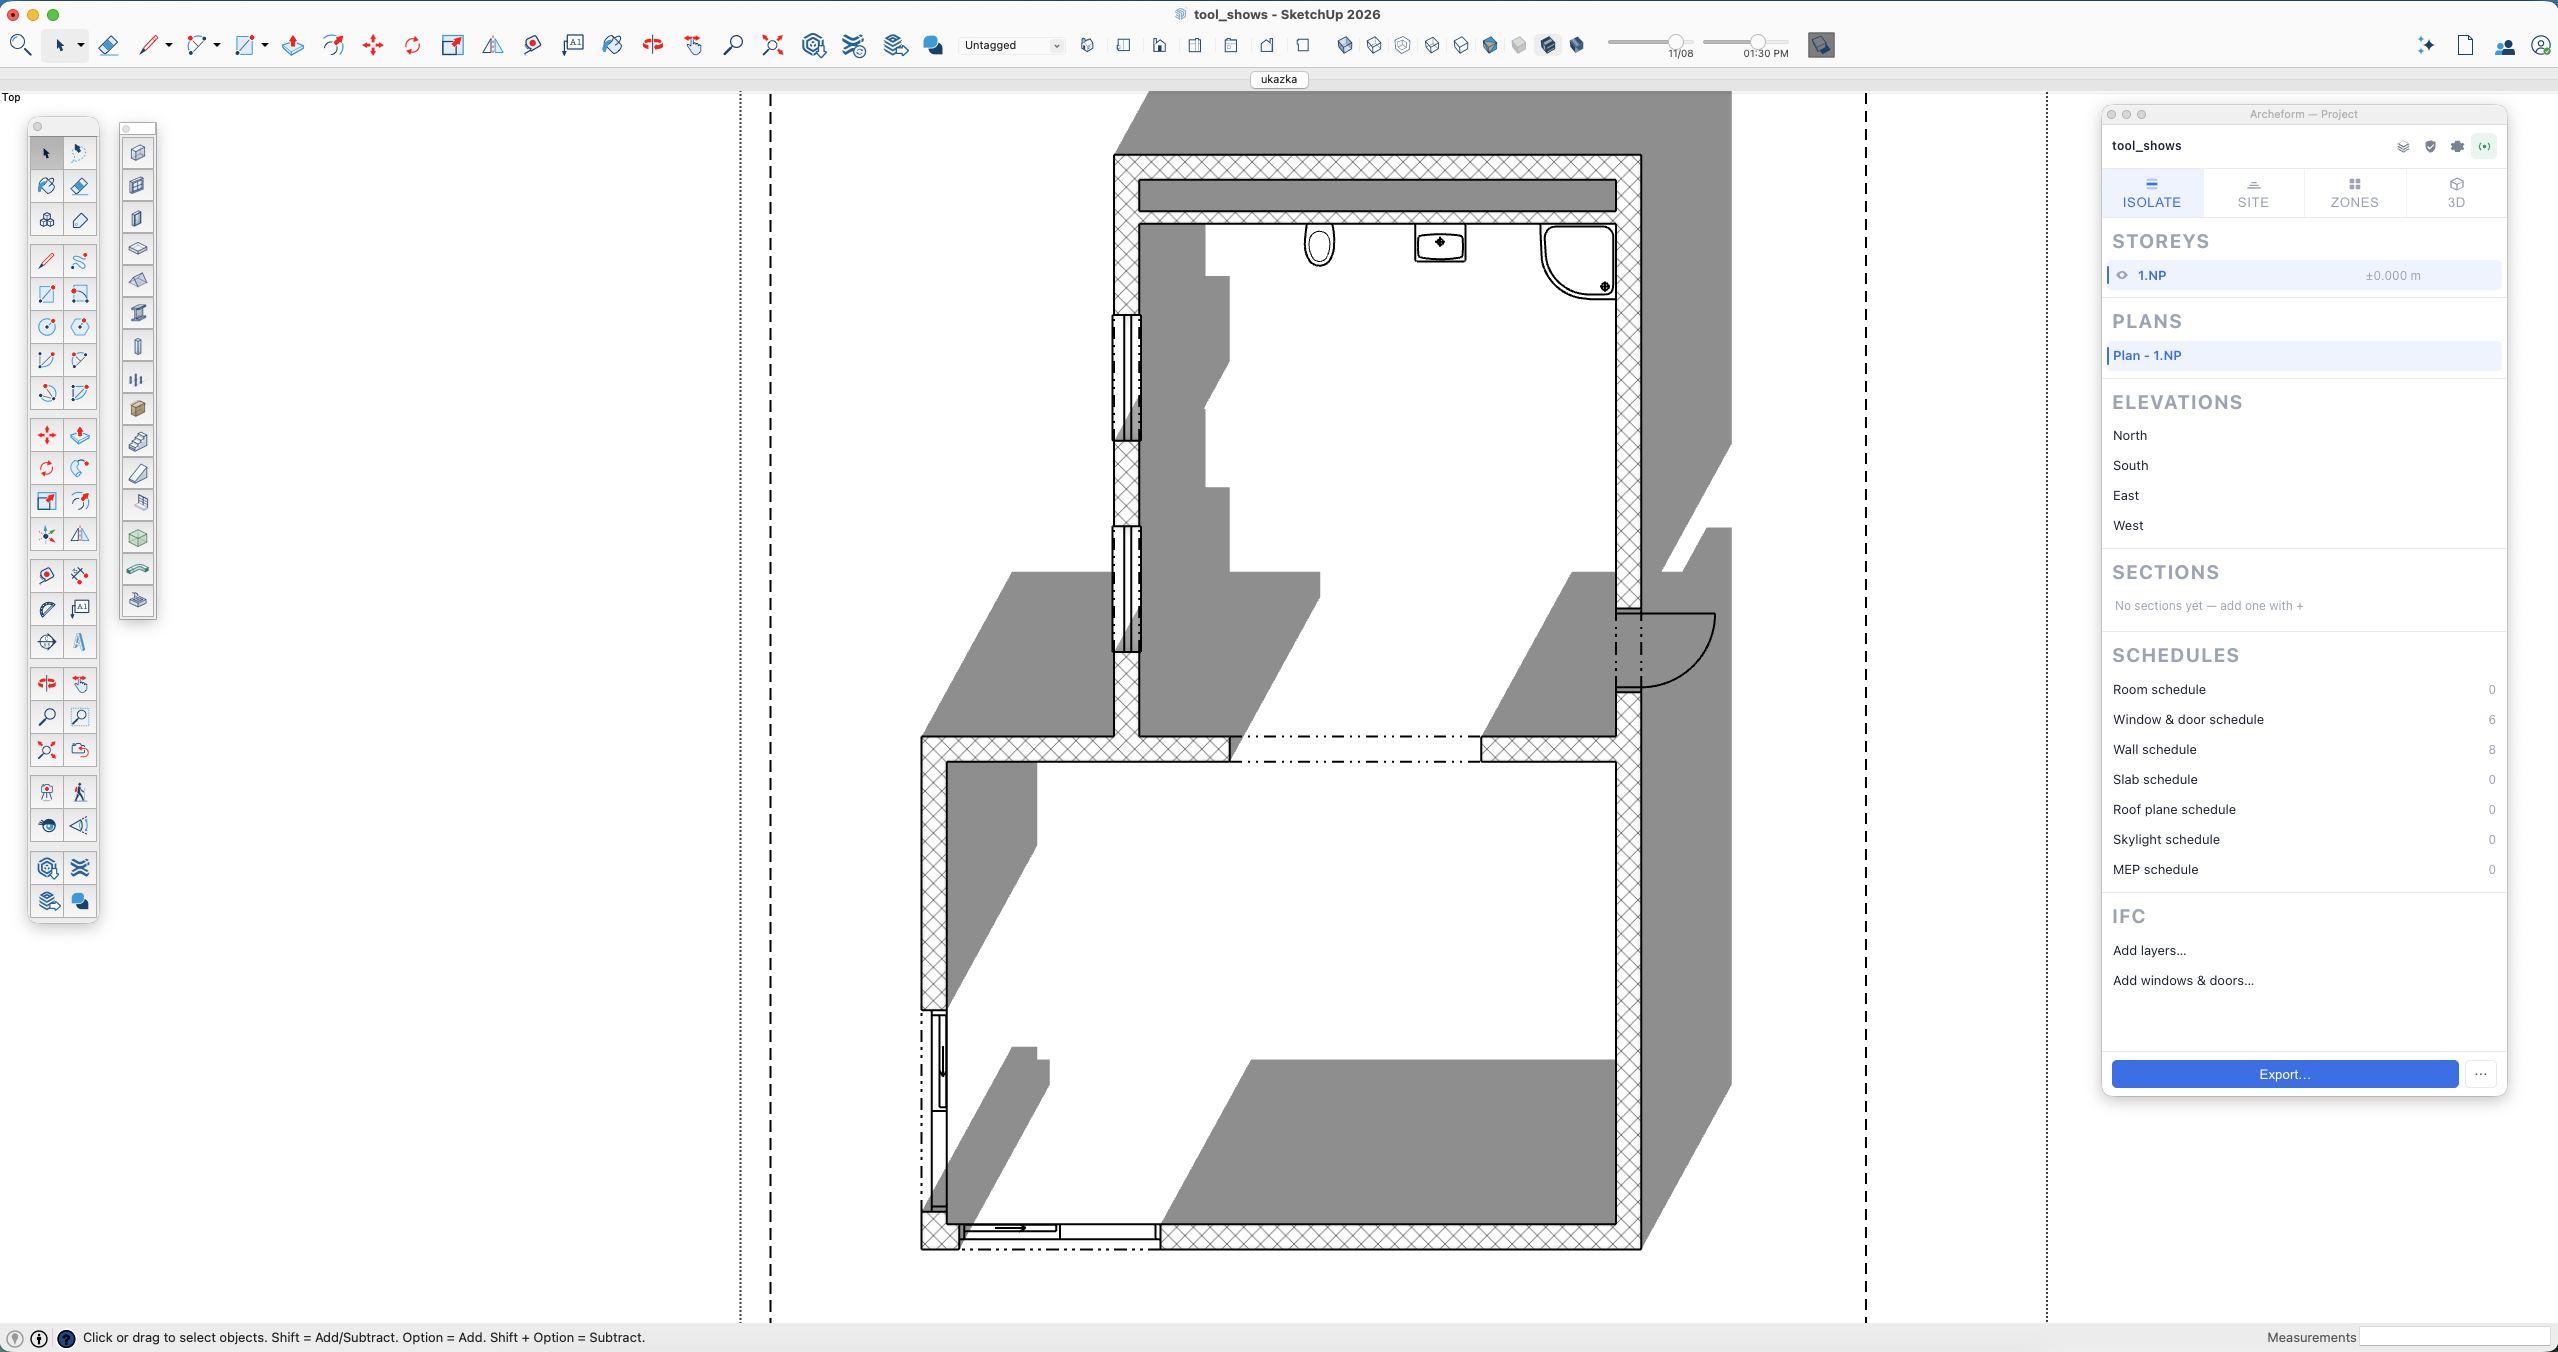Select the Eraser tool in top toolbar
Screen dimensions: 2558x1352
[x=108, y=45]
